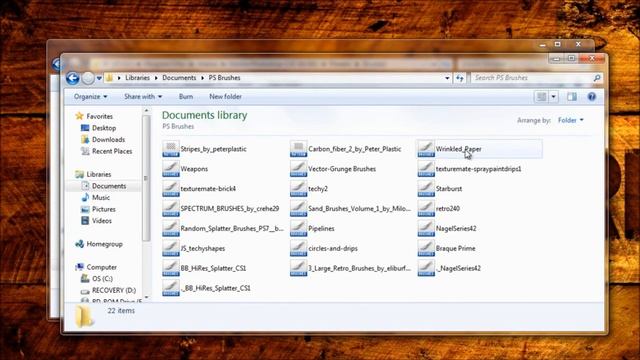Click the ._NagelSeries42 file name

458,268
